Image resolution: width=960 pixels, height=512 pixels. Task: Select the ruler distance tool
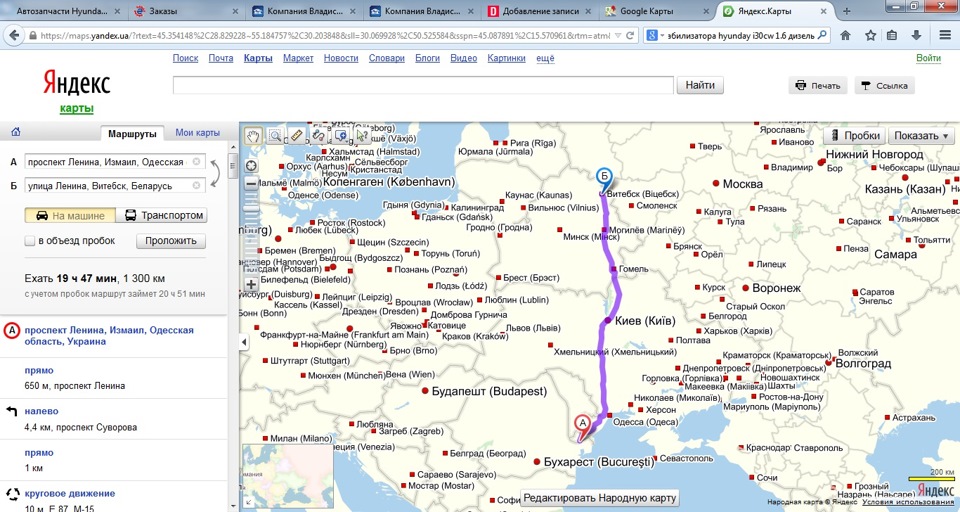(x=297, y=135)
